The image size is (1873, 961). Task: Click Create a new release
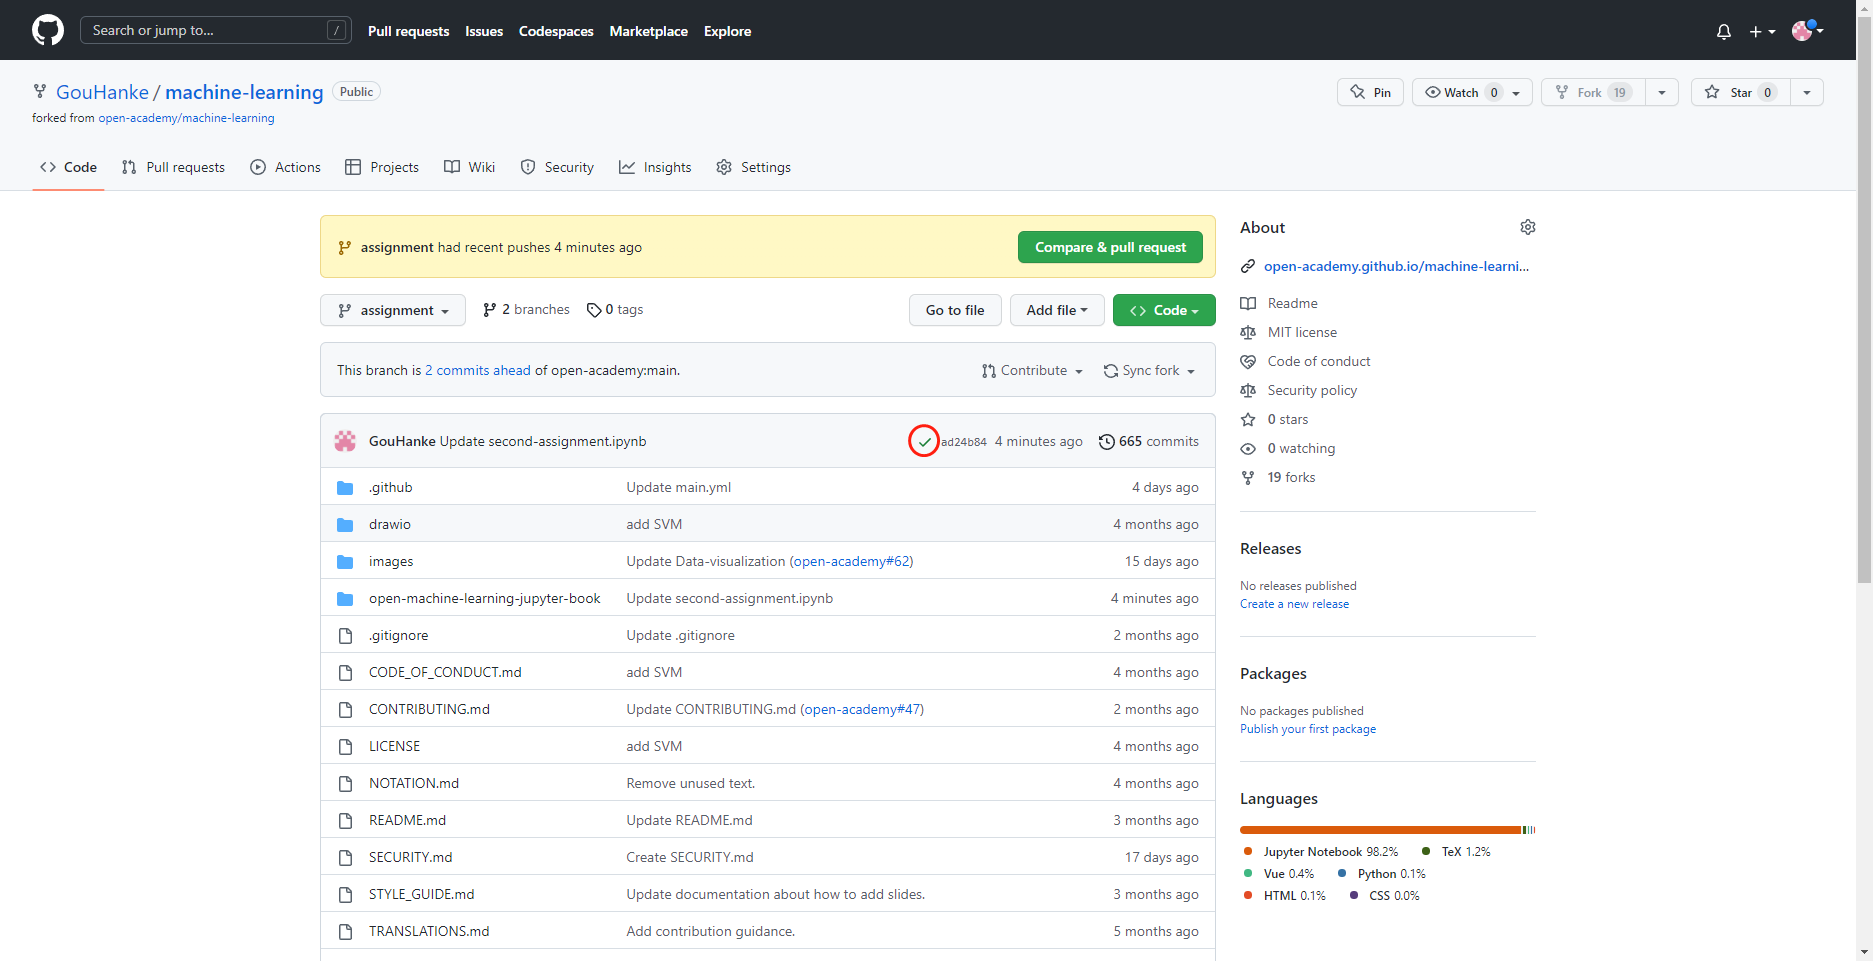pyautogui.click(x=1294, y=604)
